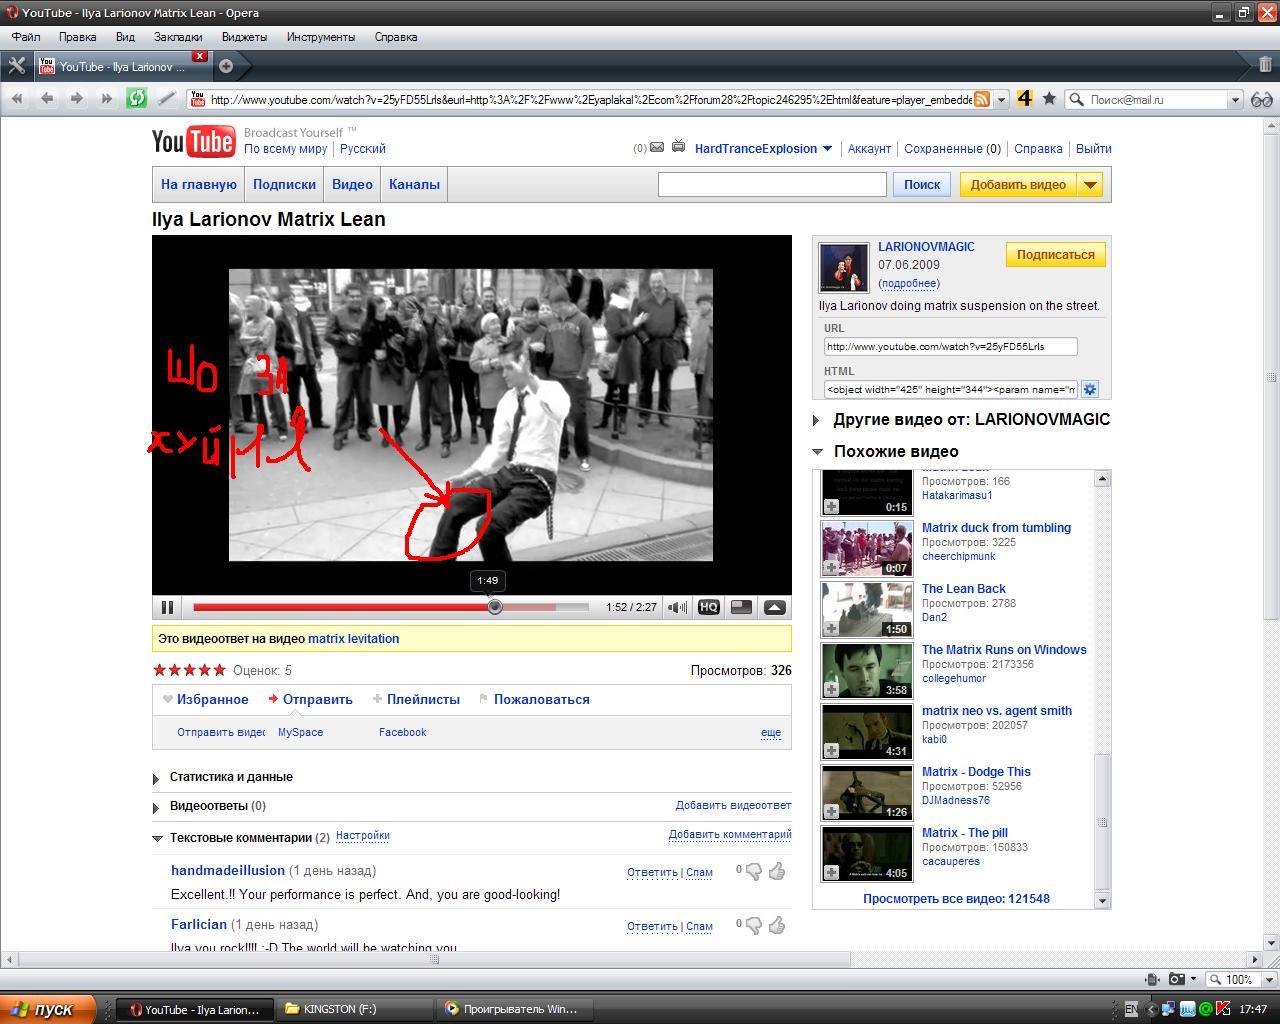
Task: Open the Закладки menu
Action: [178, 37]
